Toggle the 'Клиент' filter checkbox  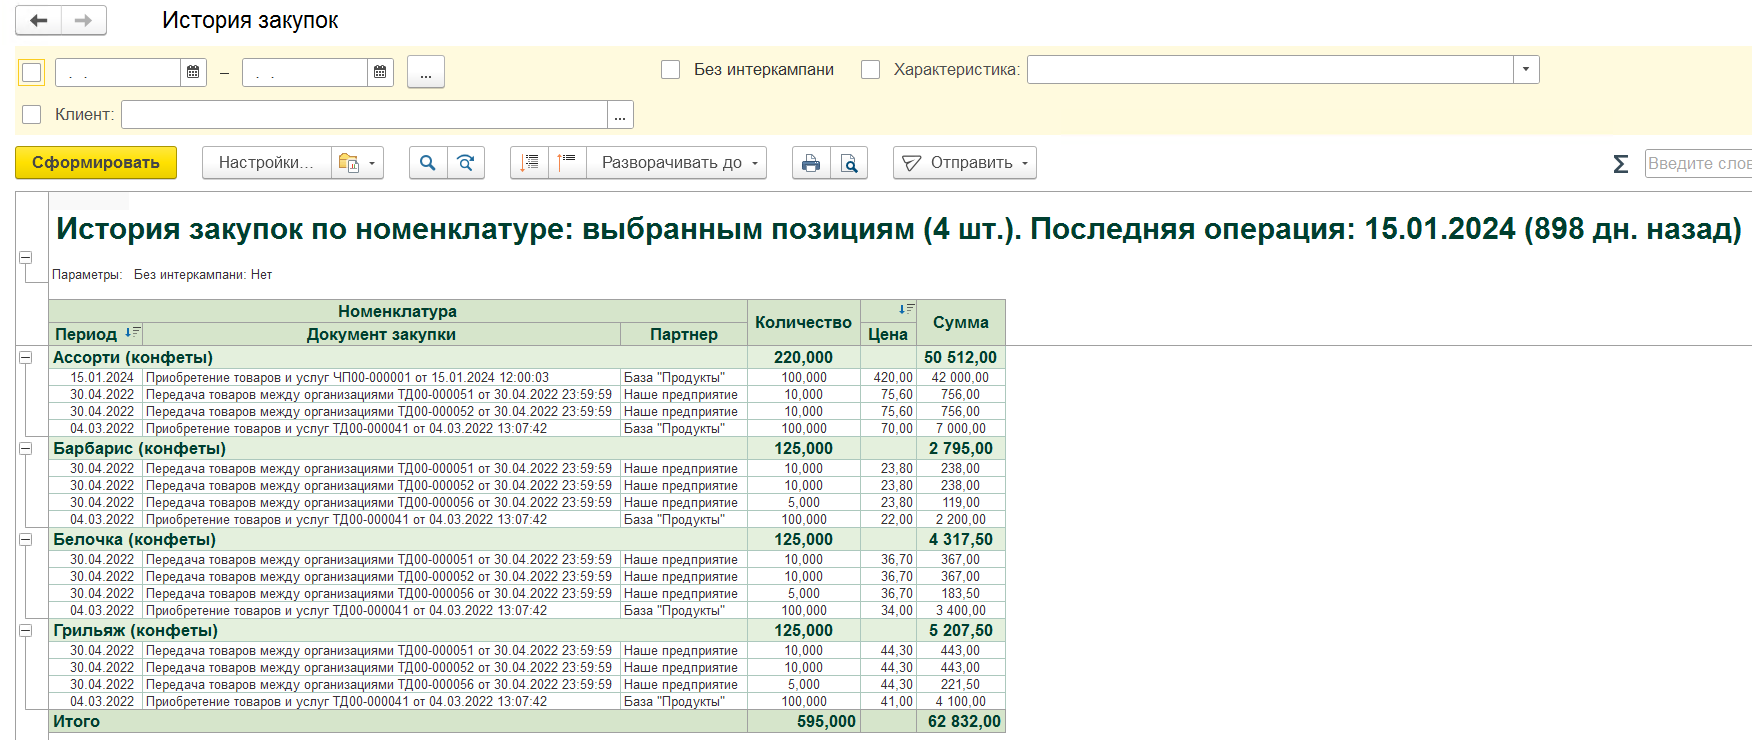tap(32, 115)
